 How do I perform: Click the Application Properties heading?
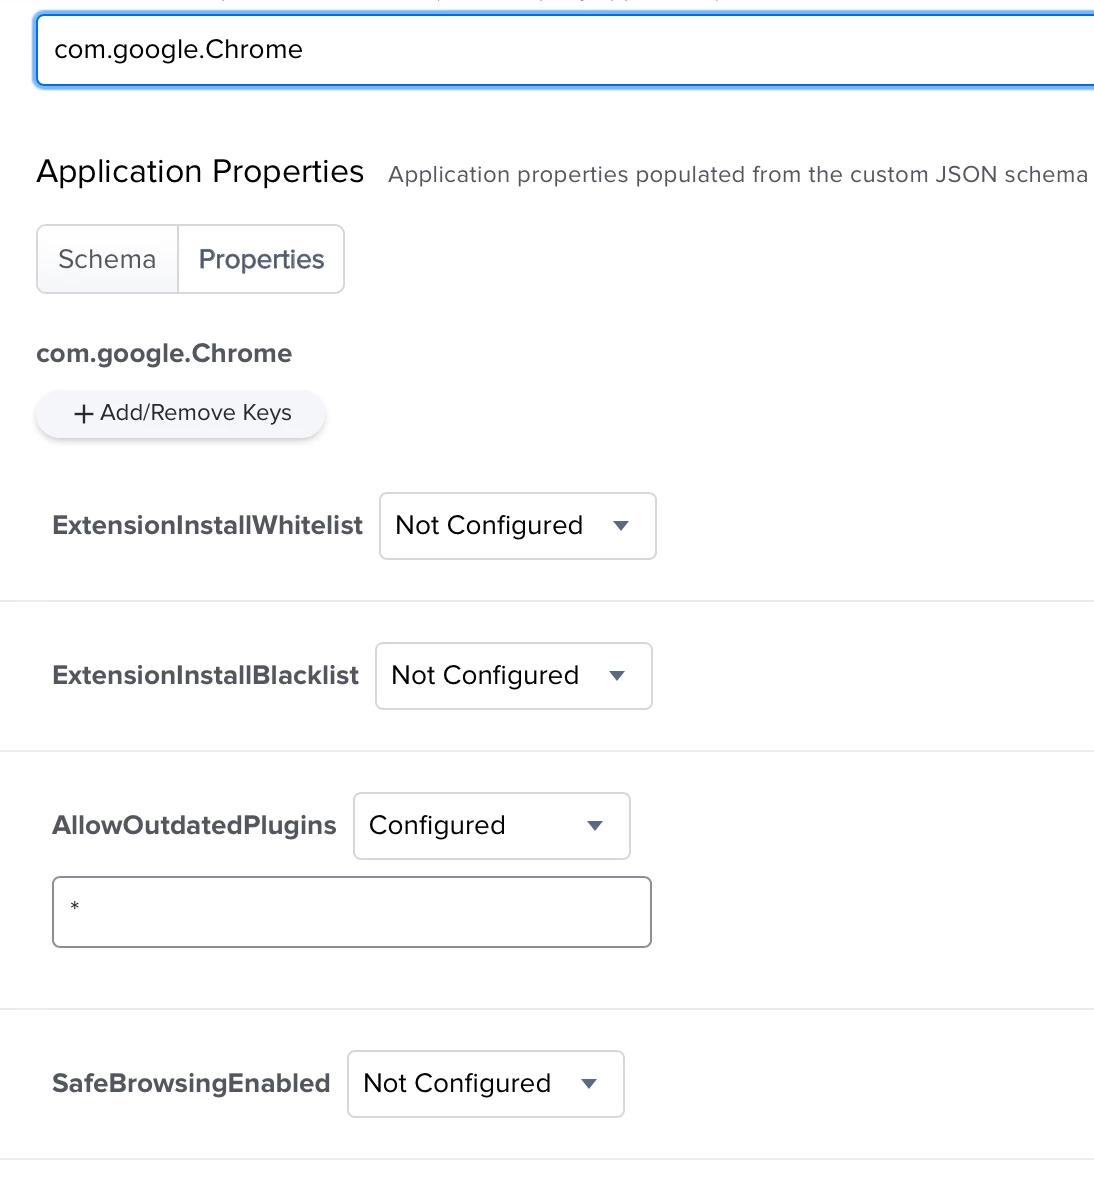pos(200,172)
